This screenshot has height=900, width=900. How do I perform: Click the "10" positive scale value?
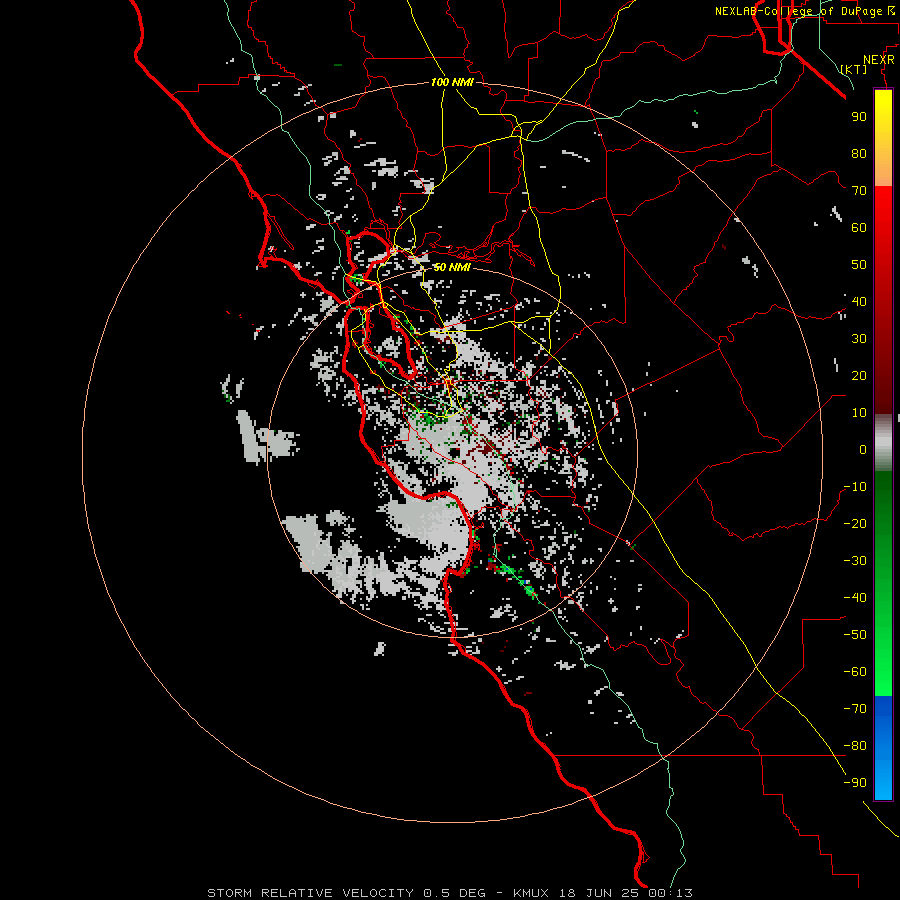click(x=859, y=413)
